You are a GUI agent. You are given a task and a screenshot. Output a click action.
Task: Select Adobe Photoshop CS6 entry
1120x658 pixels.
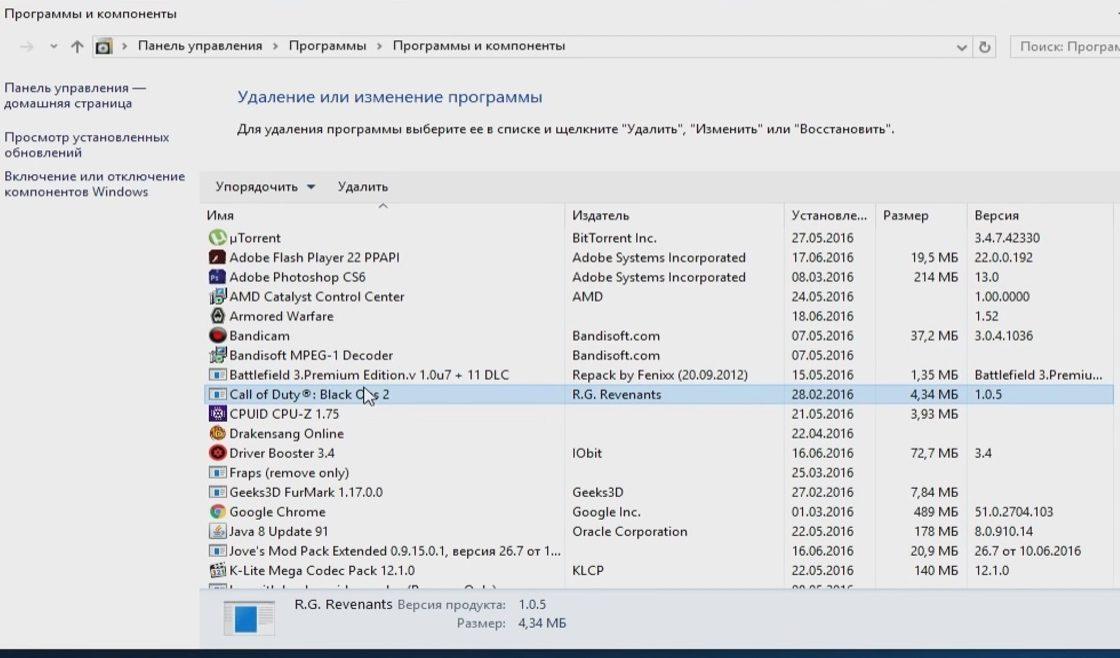pos(297,277)
